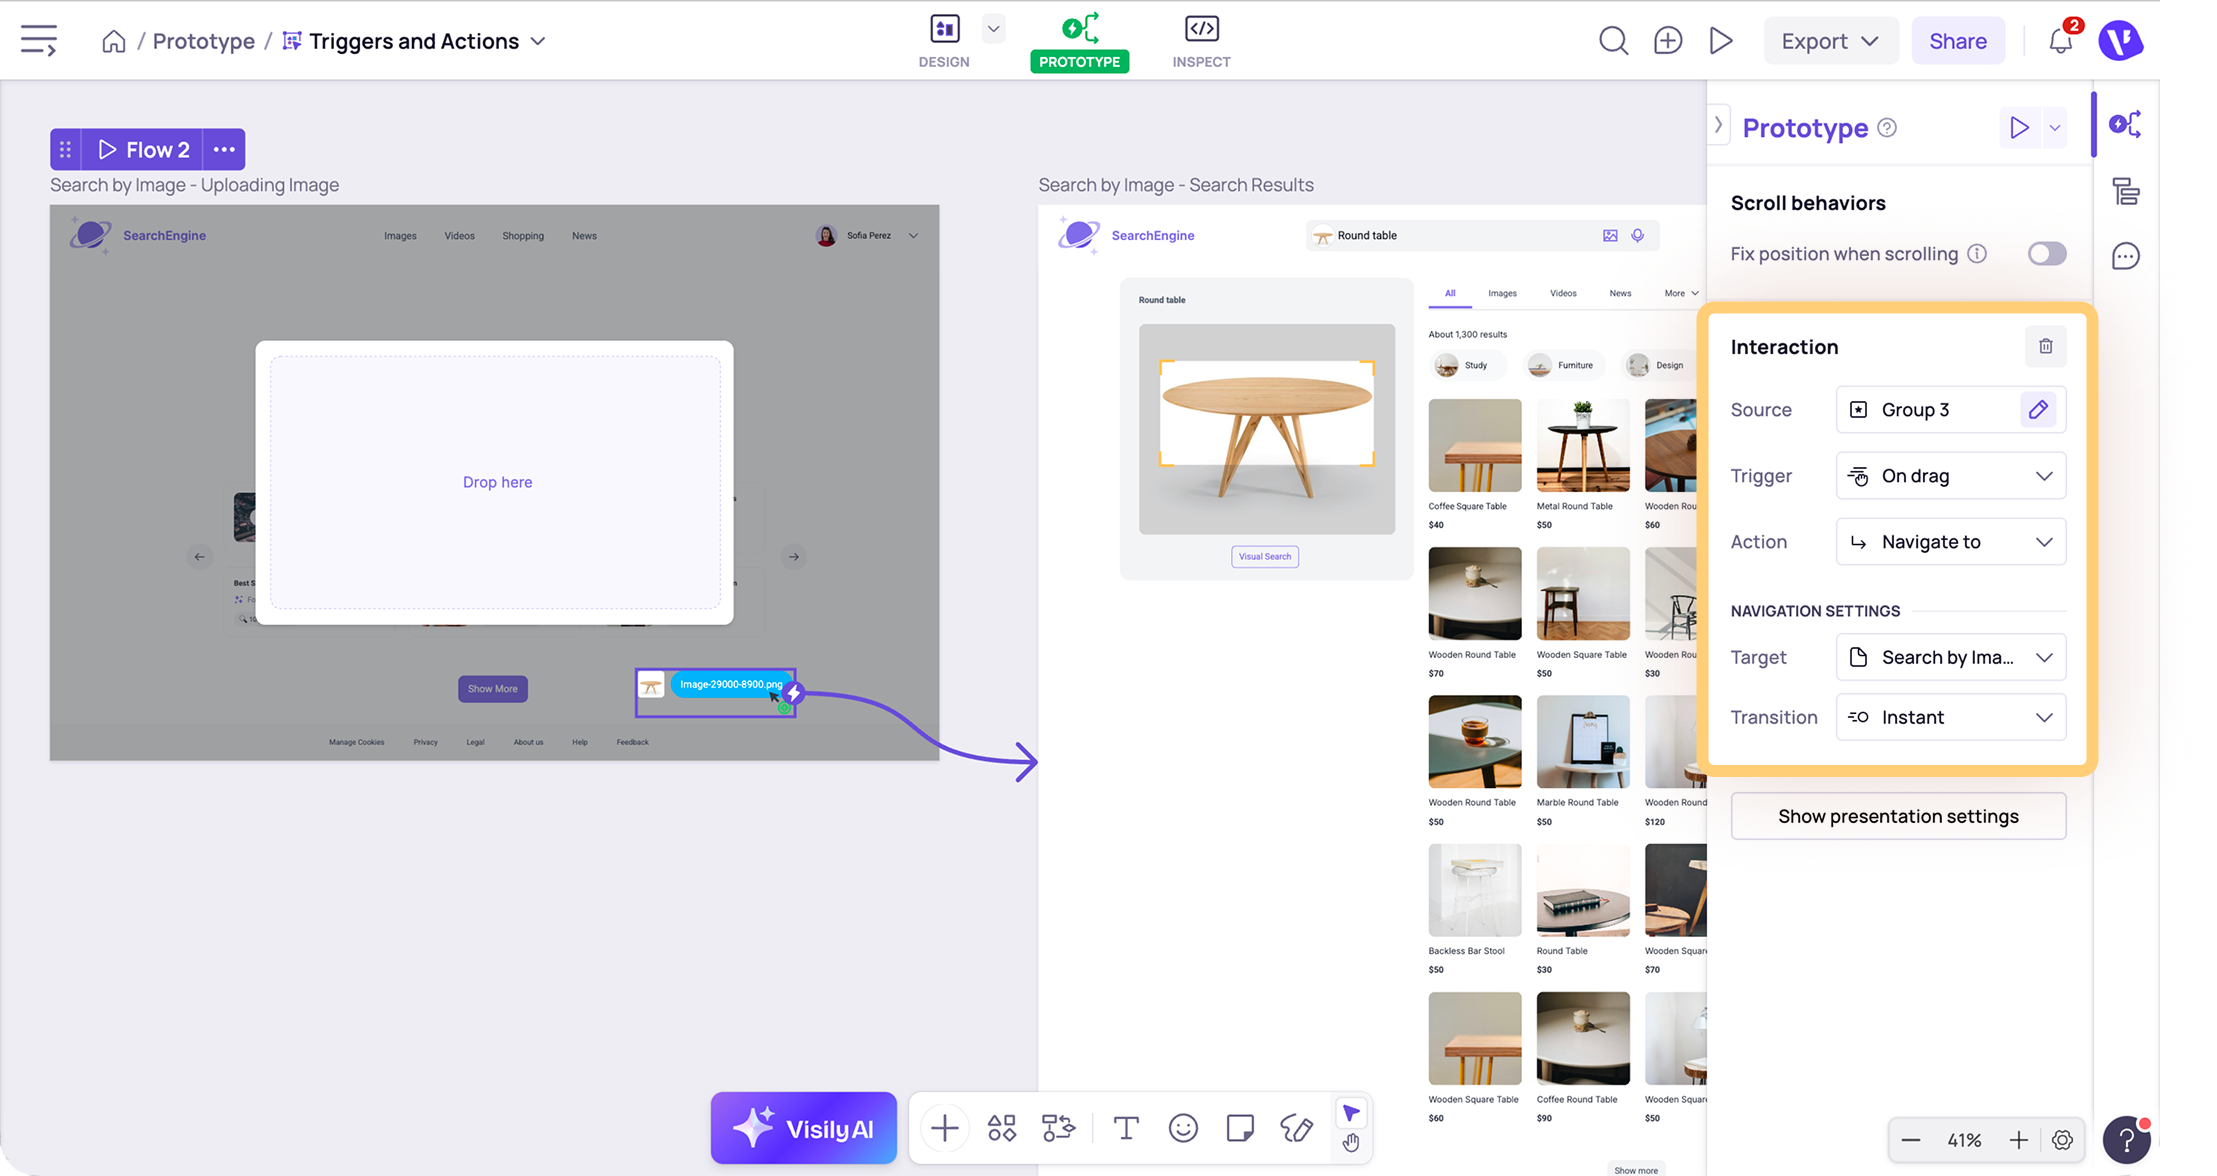Play Flow 2 from the flow label
The image size is (2217, 1176).
143,149
